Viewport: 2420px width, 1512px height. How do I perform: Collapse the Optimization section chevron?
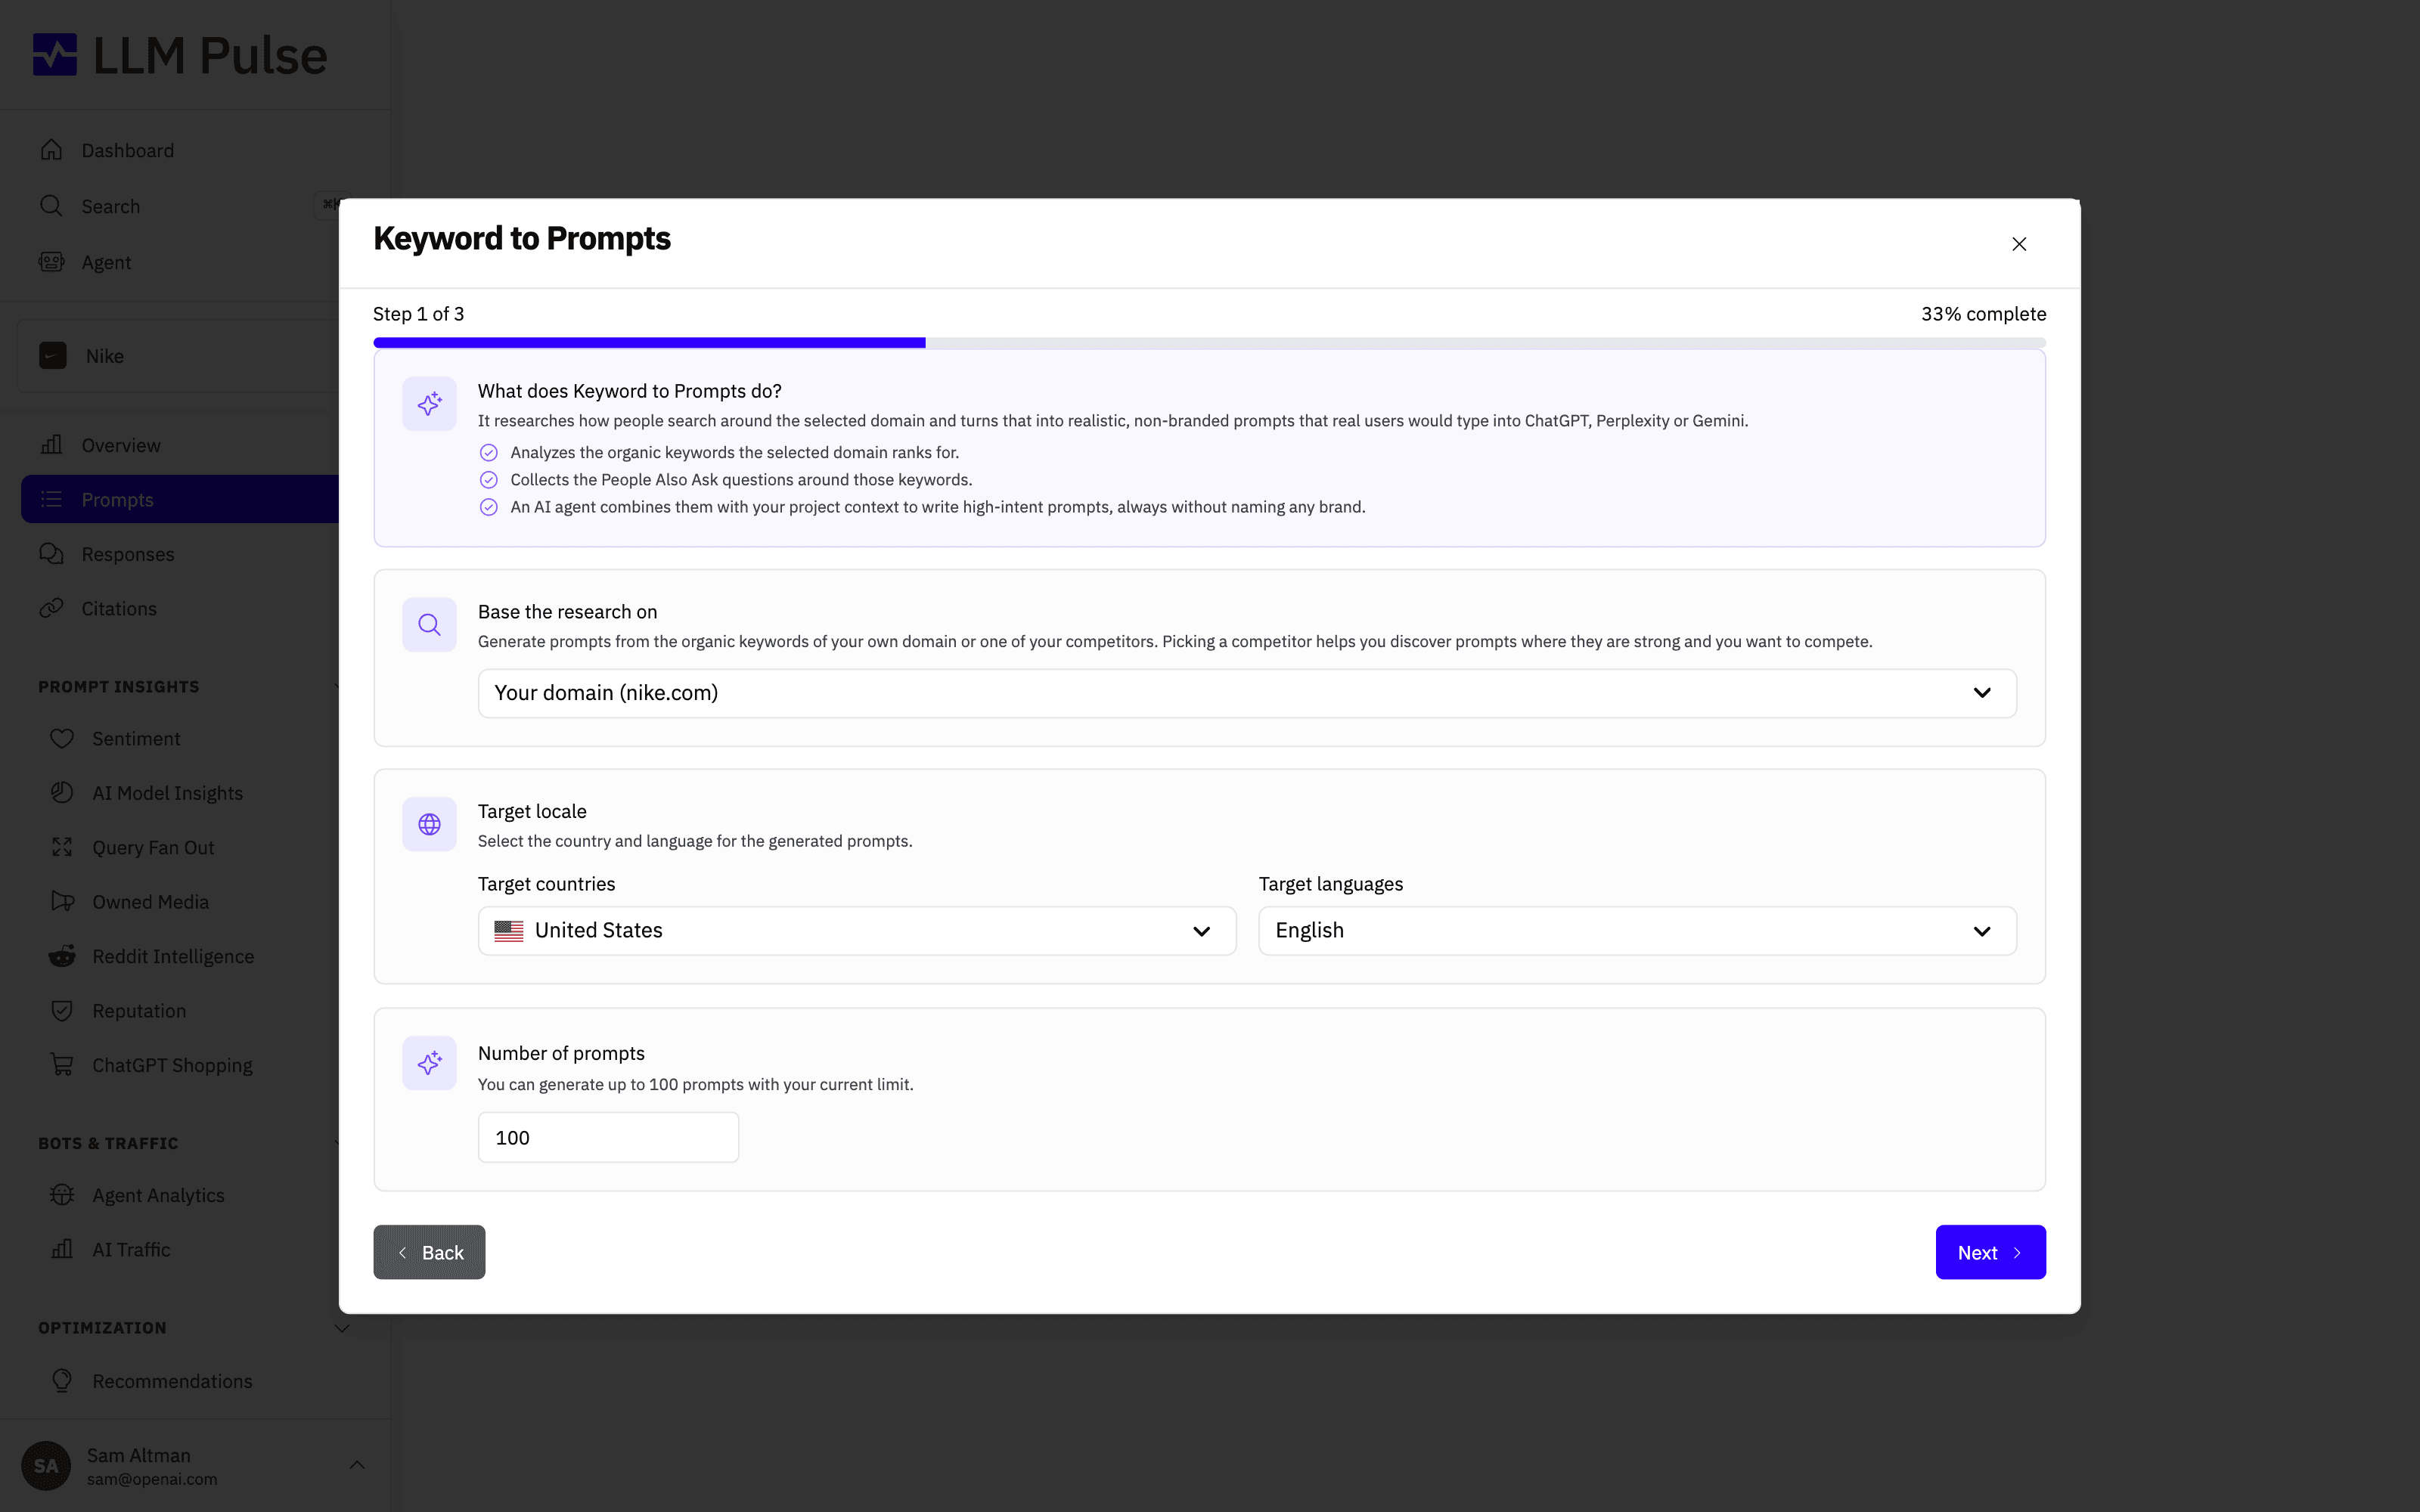342,1328
